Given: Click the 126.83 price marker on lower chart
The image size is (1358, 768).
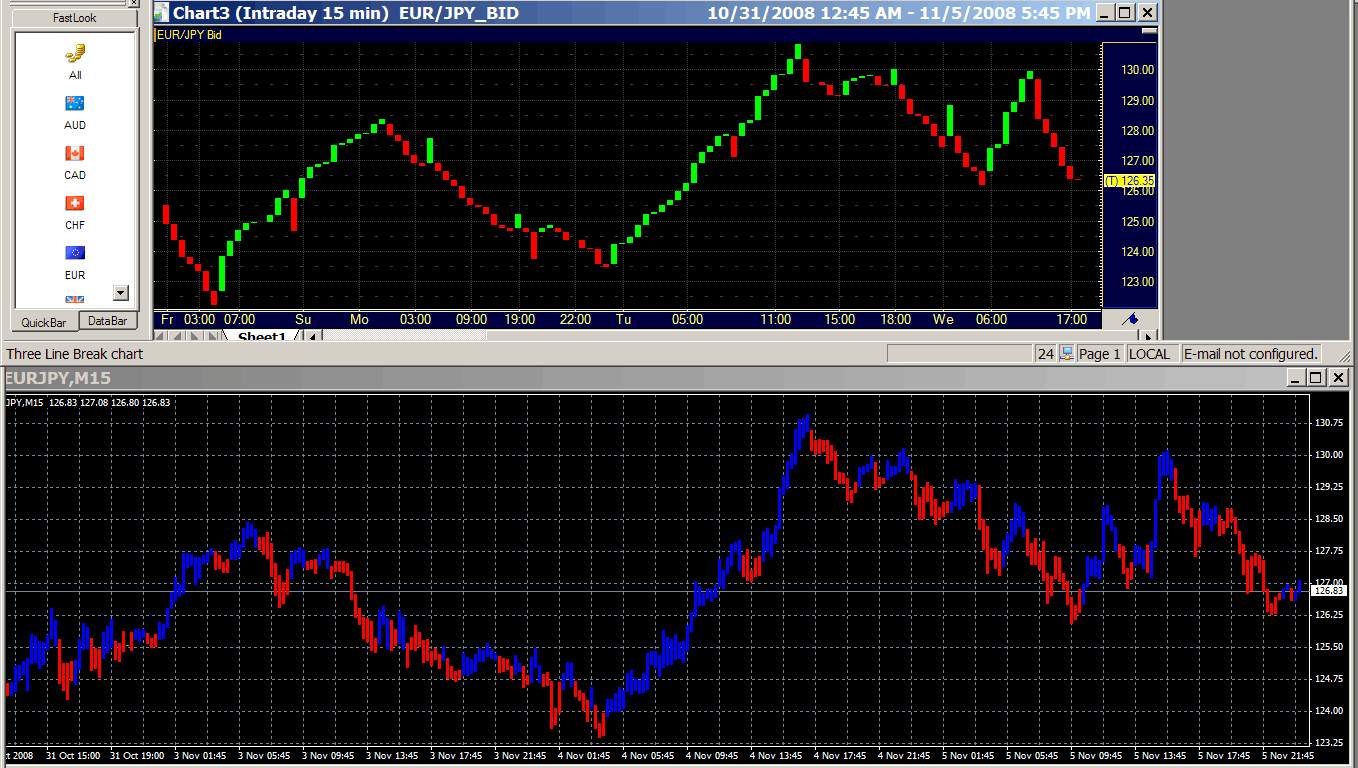Looking at the screenshot, I should pos(1330,591).
